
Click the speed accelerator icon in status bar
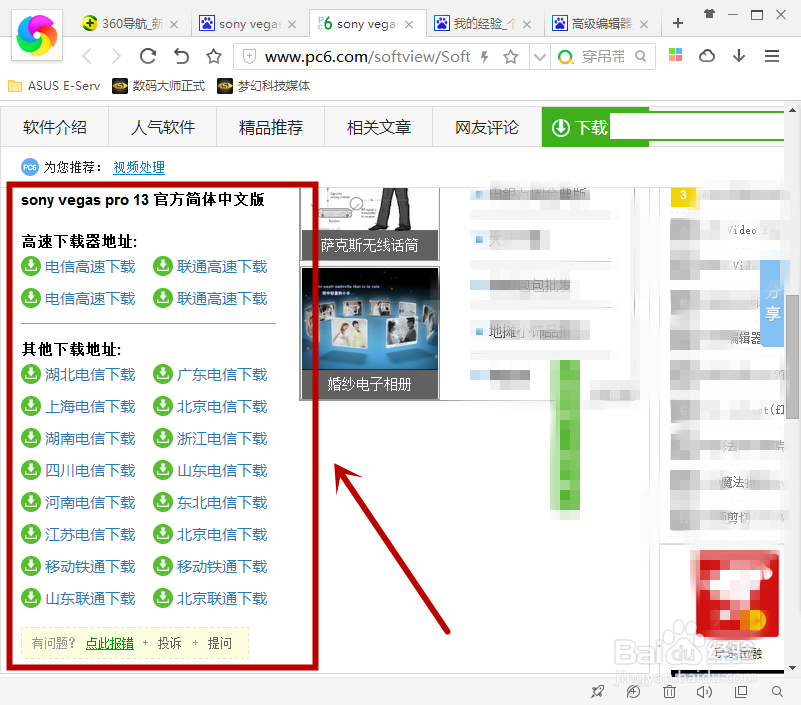tap(633, 692)
